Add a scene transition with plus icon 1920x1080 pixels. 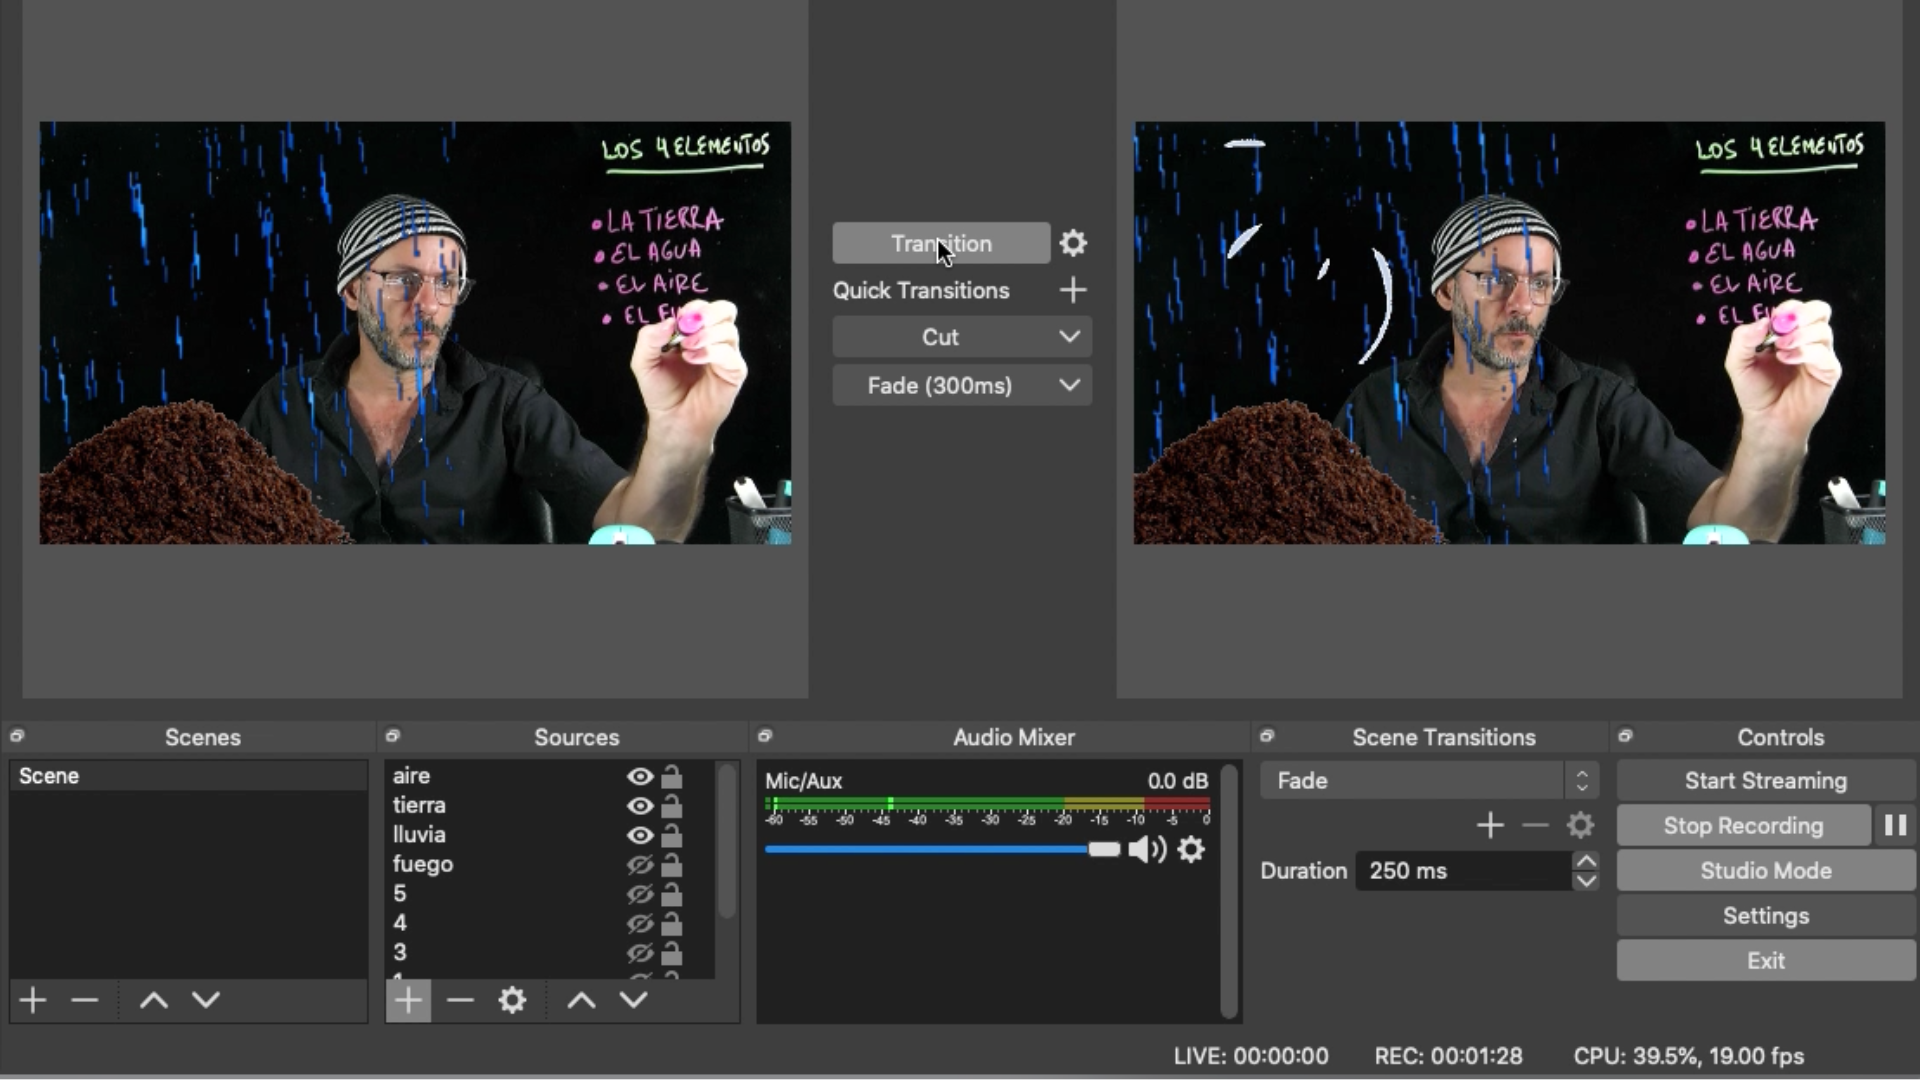[x=1490, y=826]
